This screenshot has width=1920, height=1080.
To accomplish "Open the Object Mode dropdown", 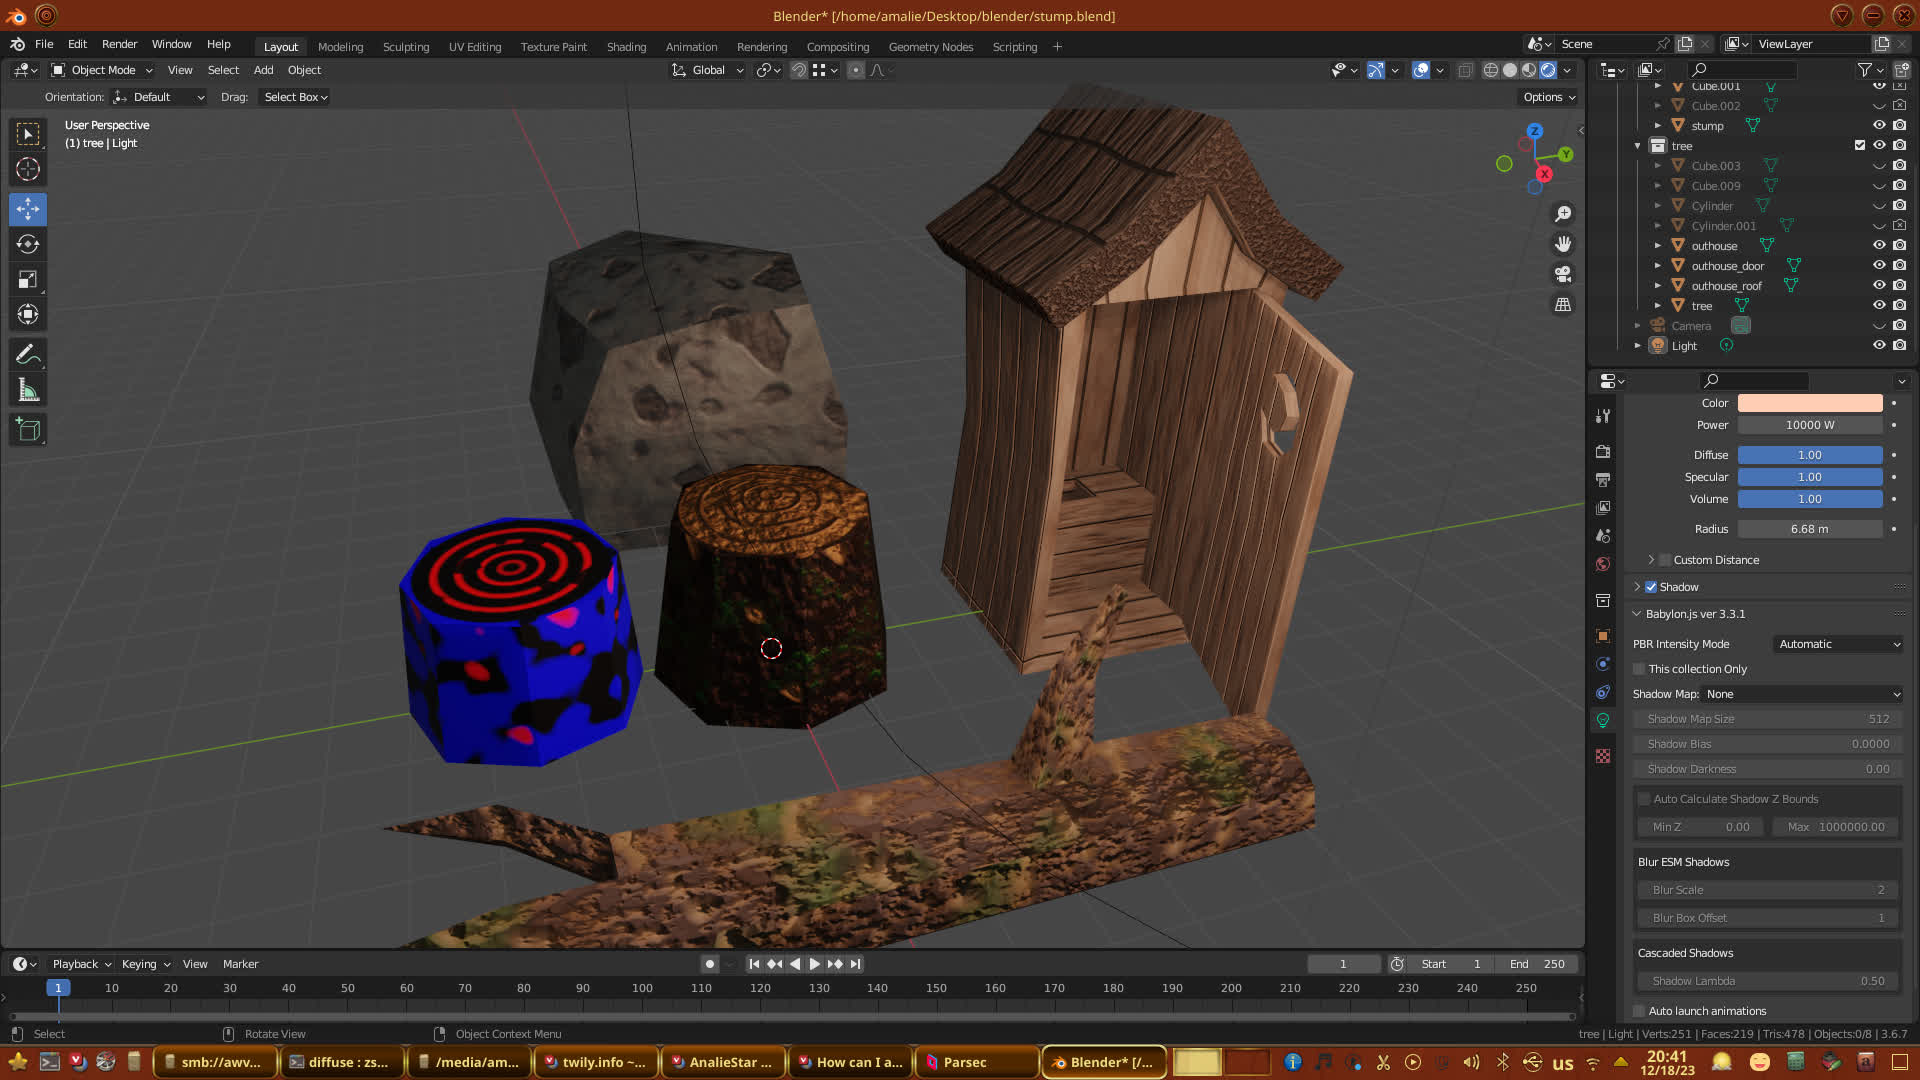I will 103,70.
